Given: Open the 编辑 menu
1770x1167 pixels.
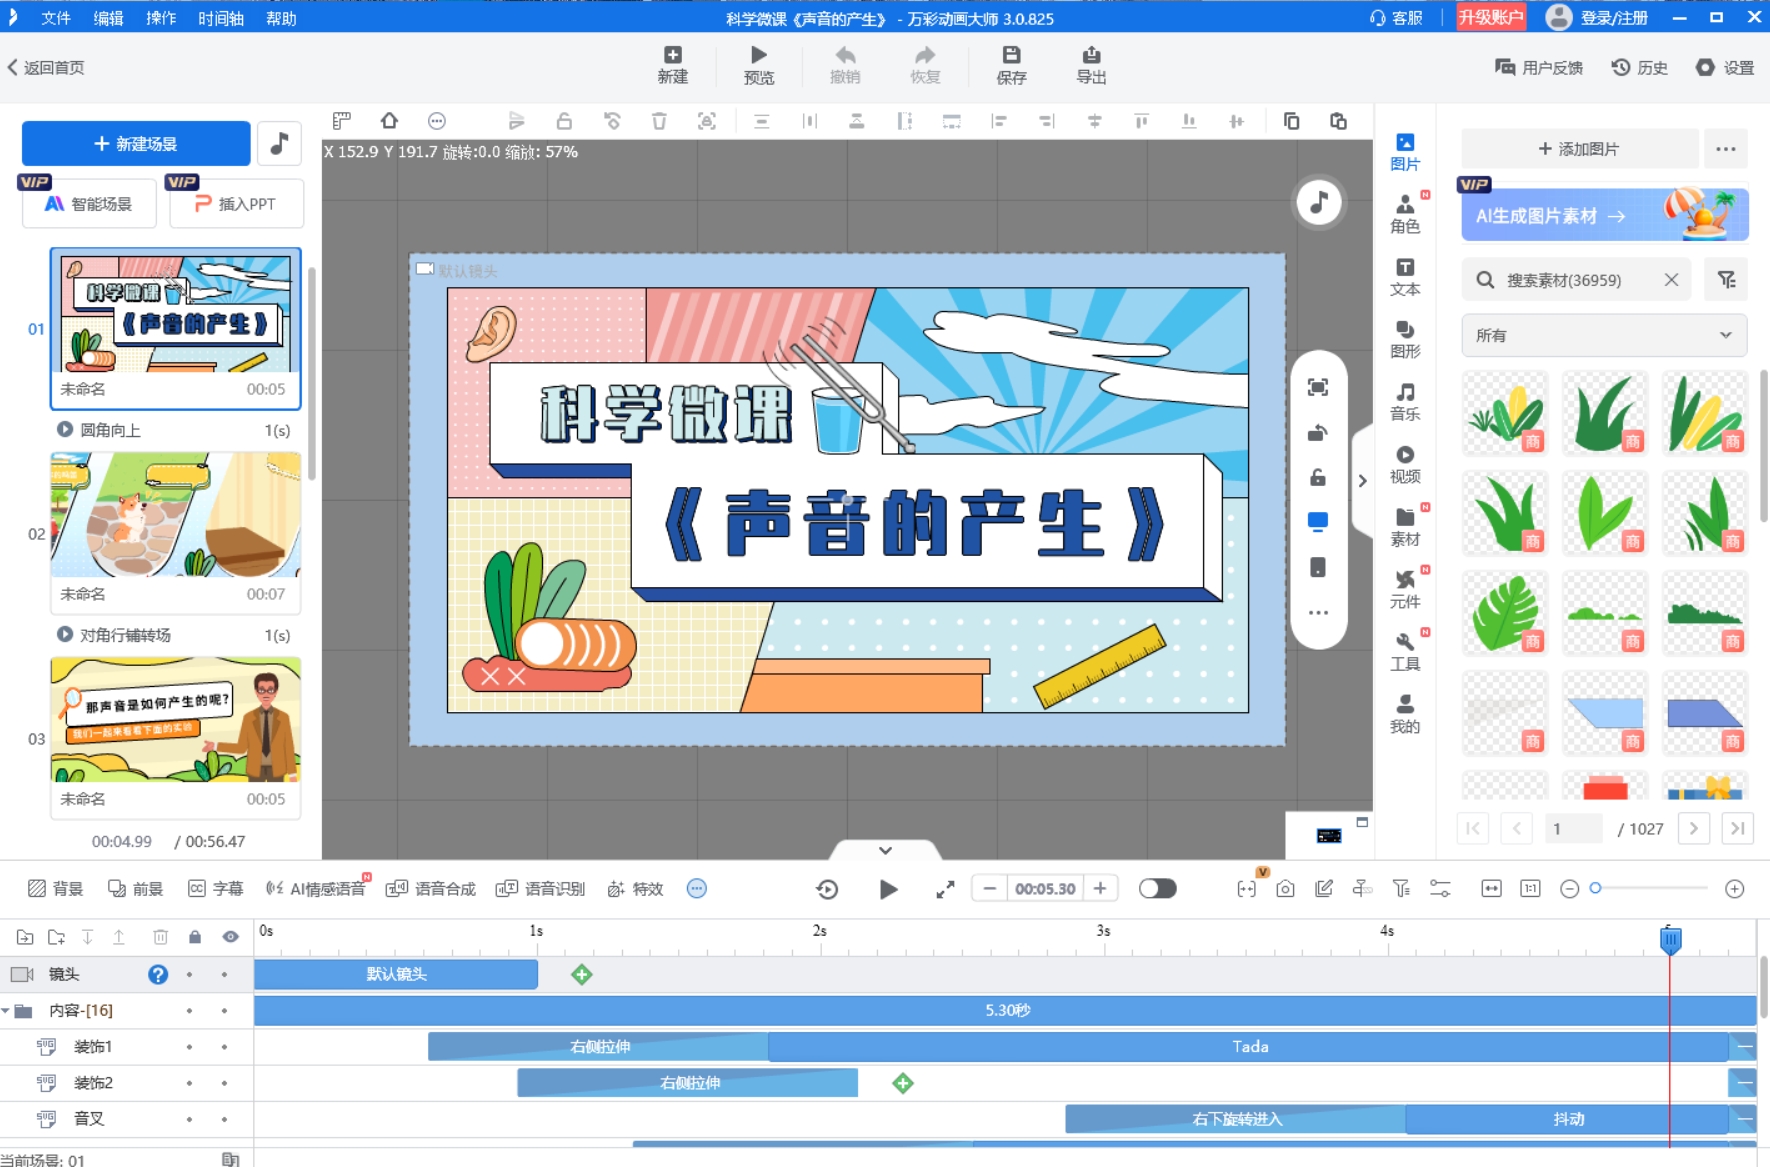Looking at the screenshot, I should point(108,18).
